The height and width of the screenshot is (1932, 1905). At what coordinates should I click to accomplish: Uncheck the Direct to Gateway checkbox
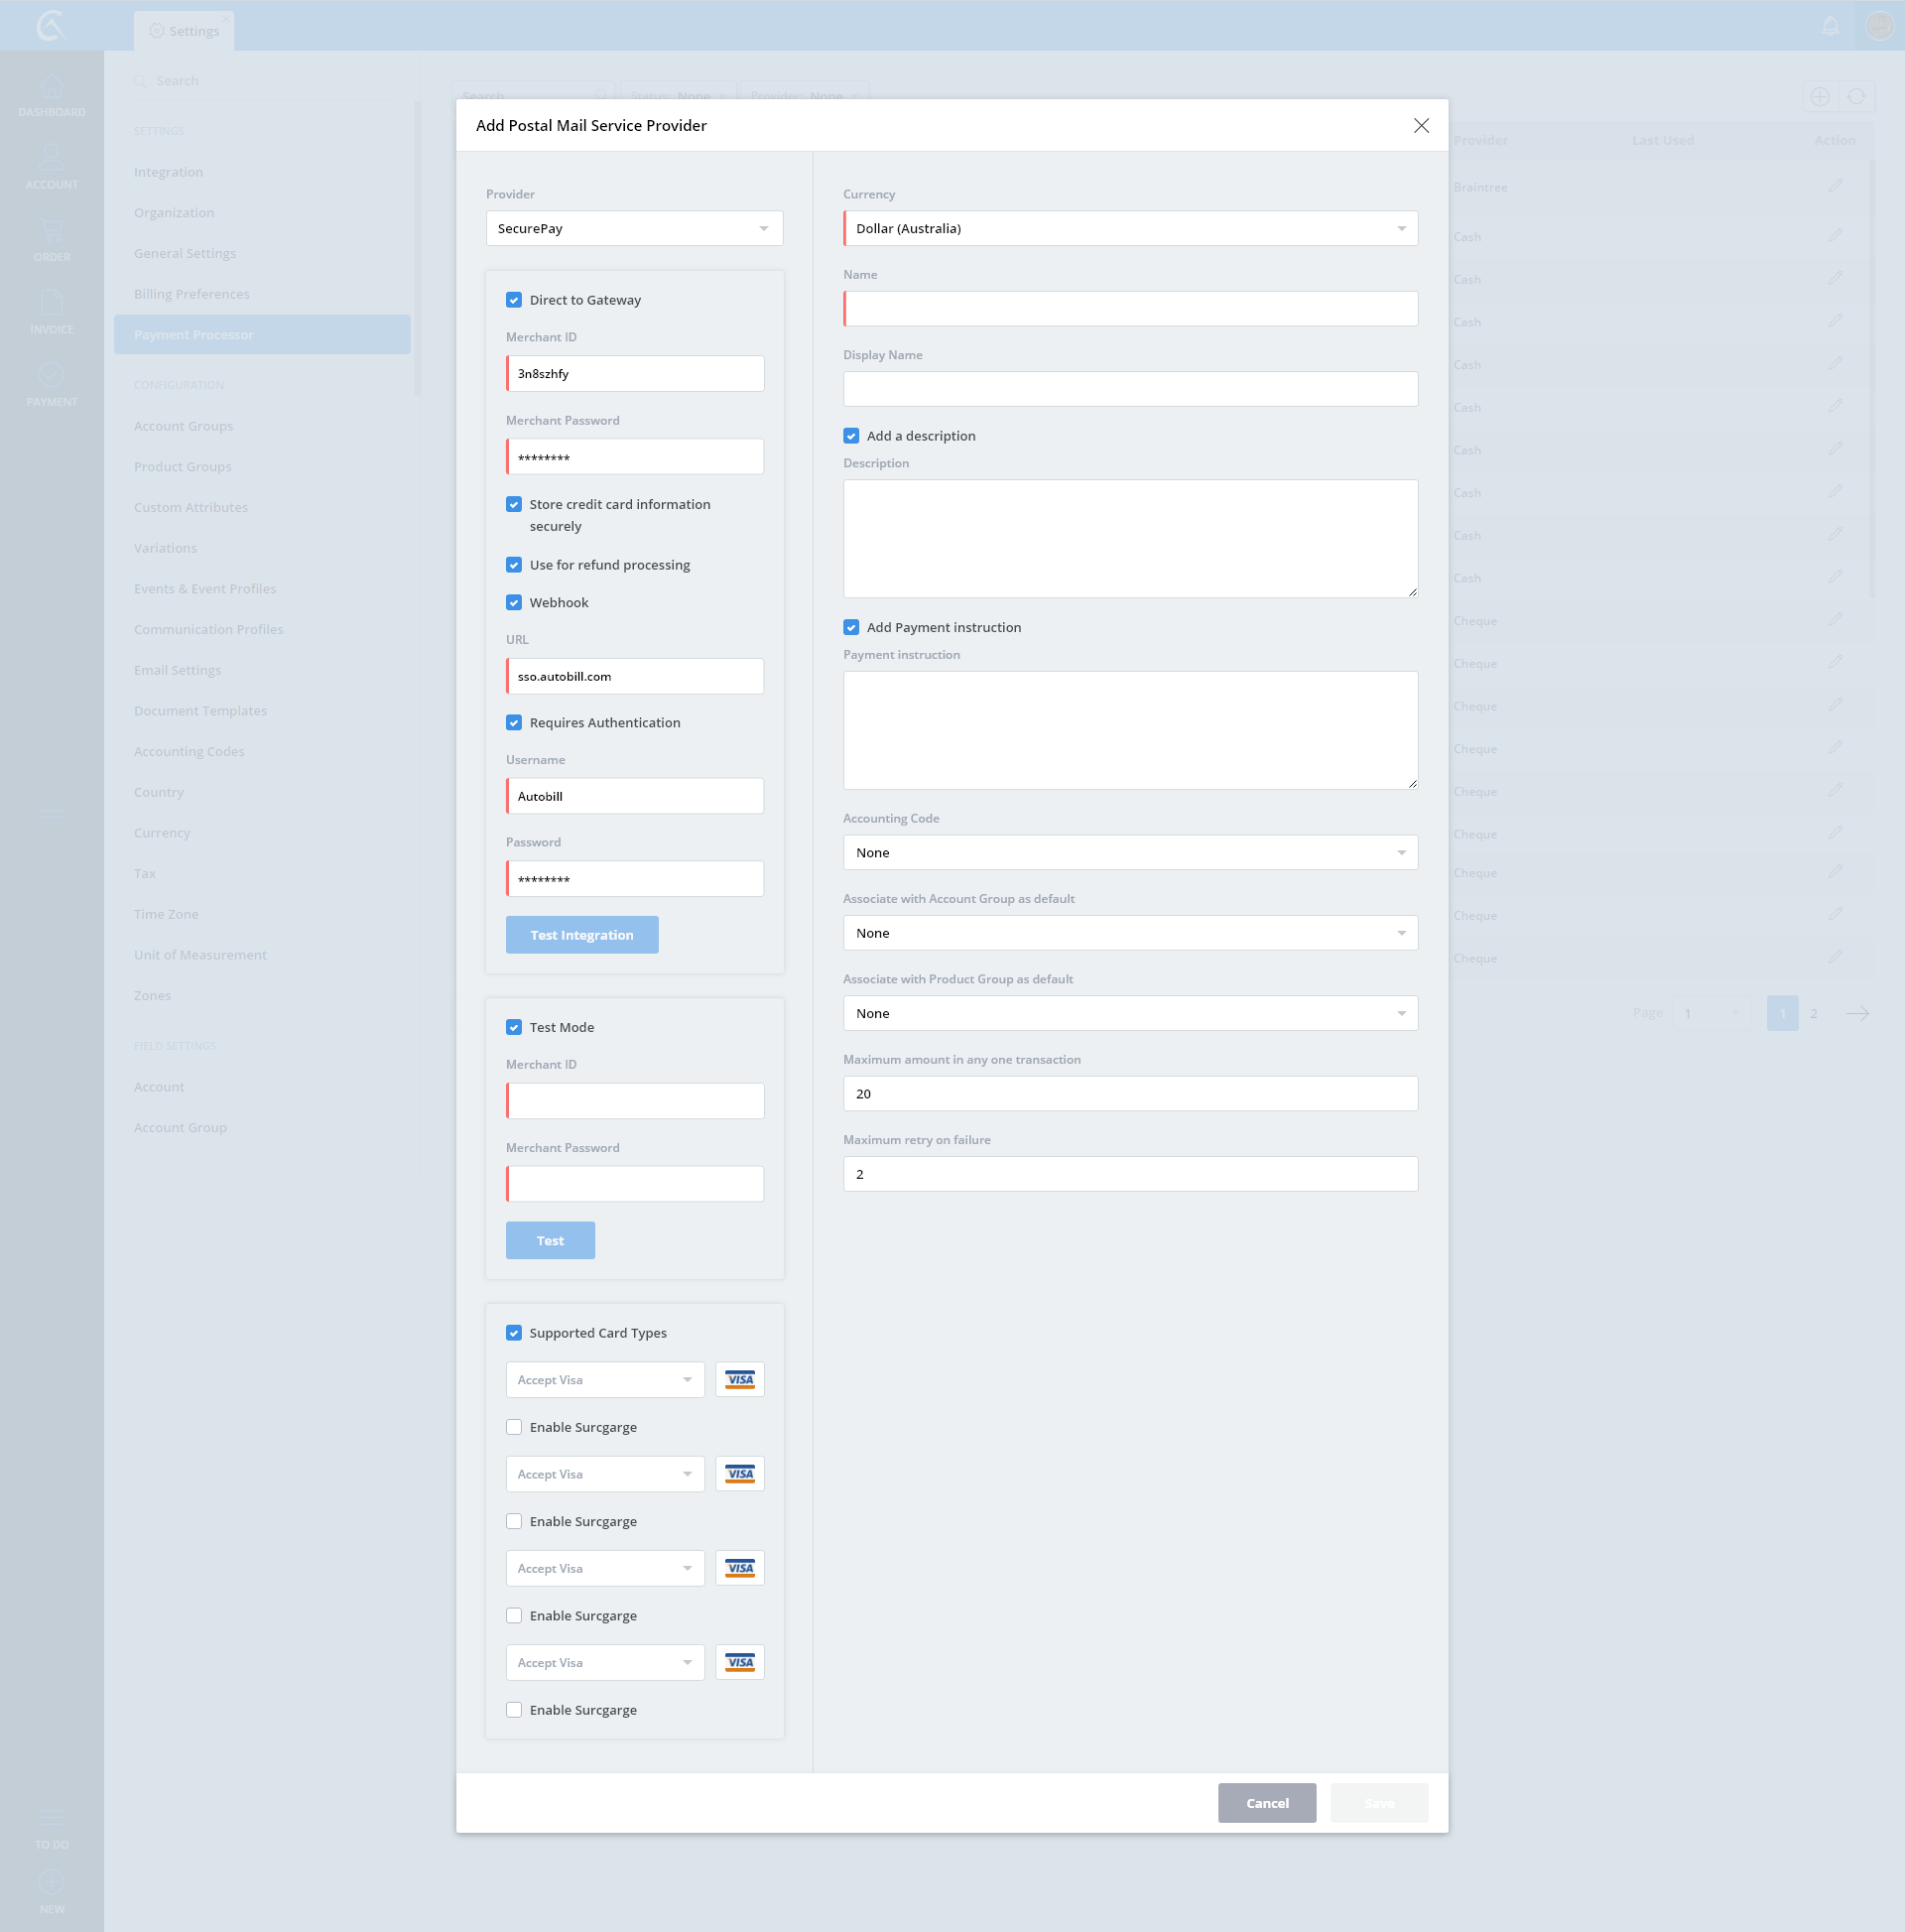coord(514,300)
